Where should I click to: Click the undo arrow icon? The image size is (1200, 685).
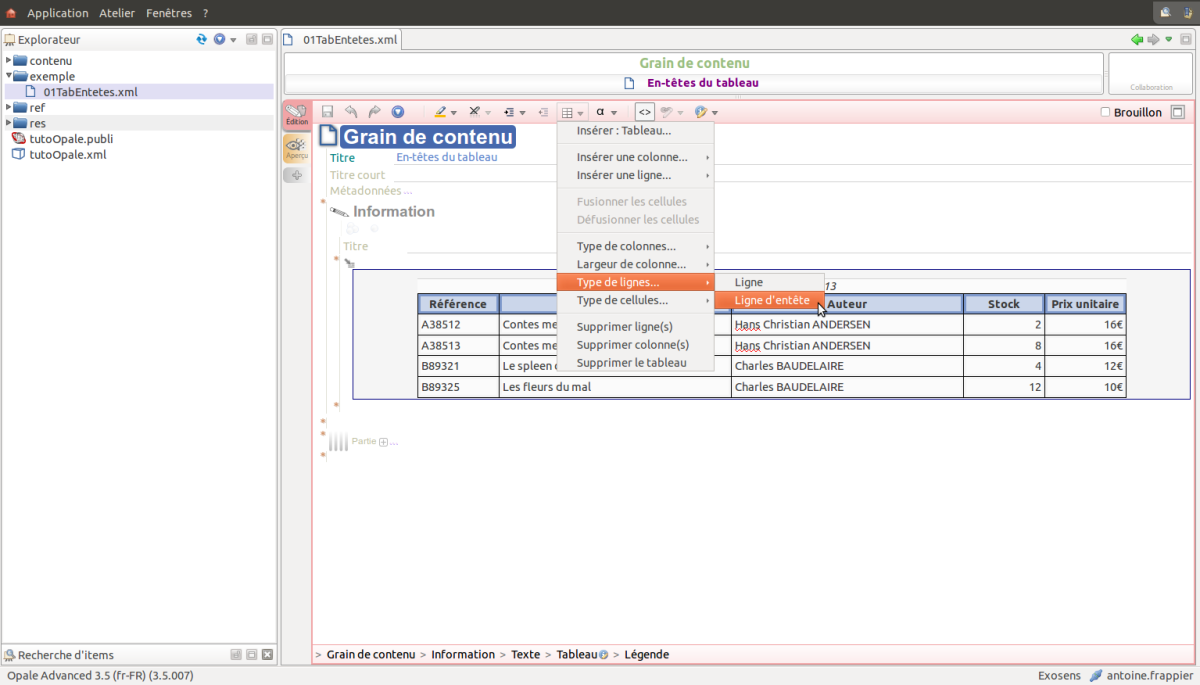[x=351, y=113]
